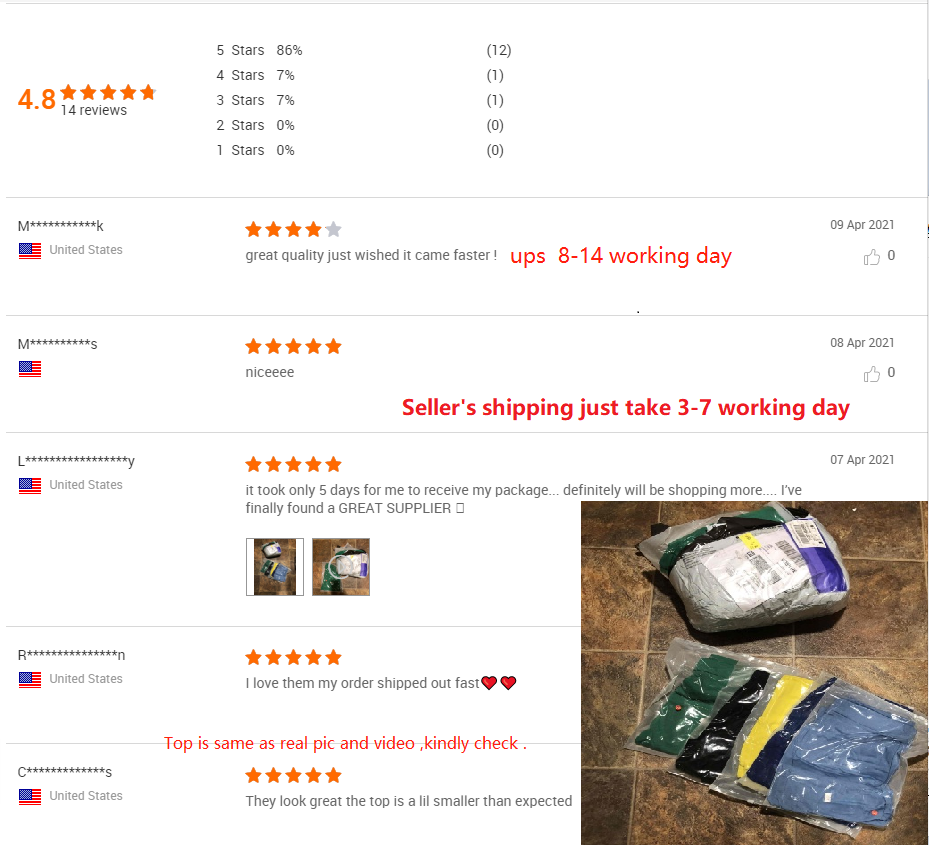Select the 1 Stars rating row
Screen dimensions: 929x845
(240, 150)
